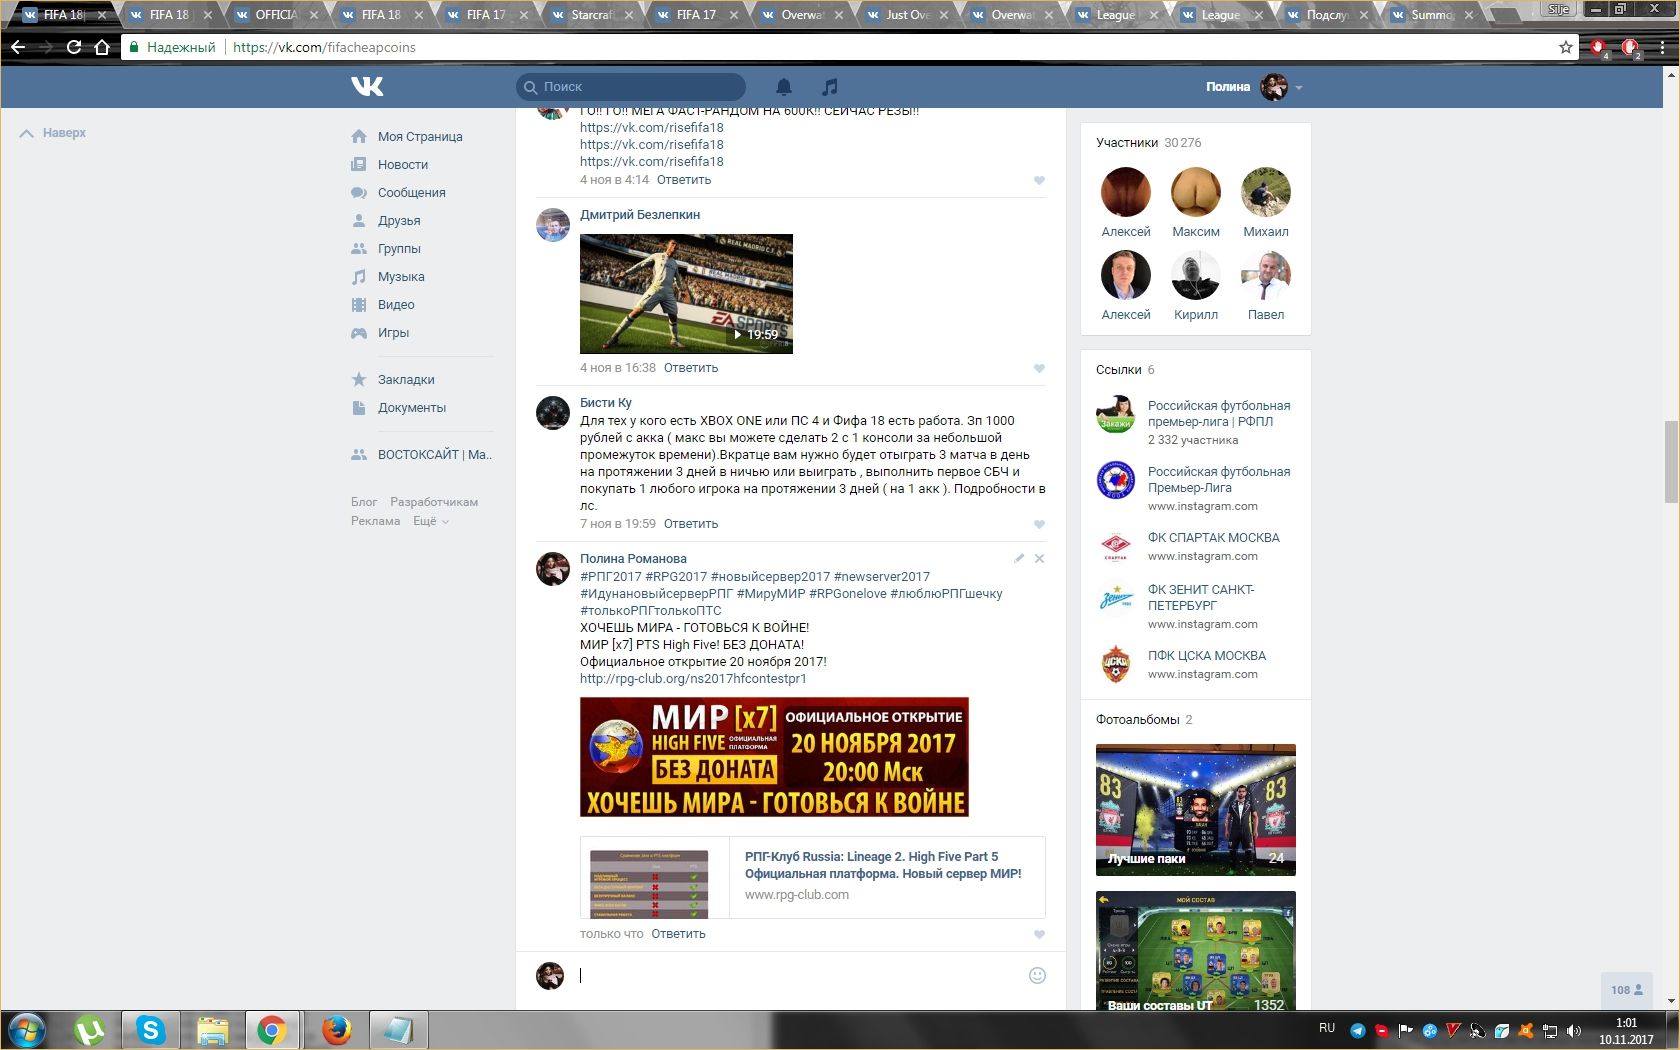Viewport: 1680px width, 1050px height.
Task: Click the VK logo in the header
Action: coord(367,87)
